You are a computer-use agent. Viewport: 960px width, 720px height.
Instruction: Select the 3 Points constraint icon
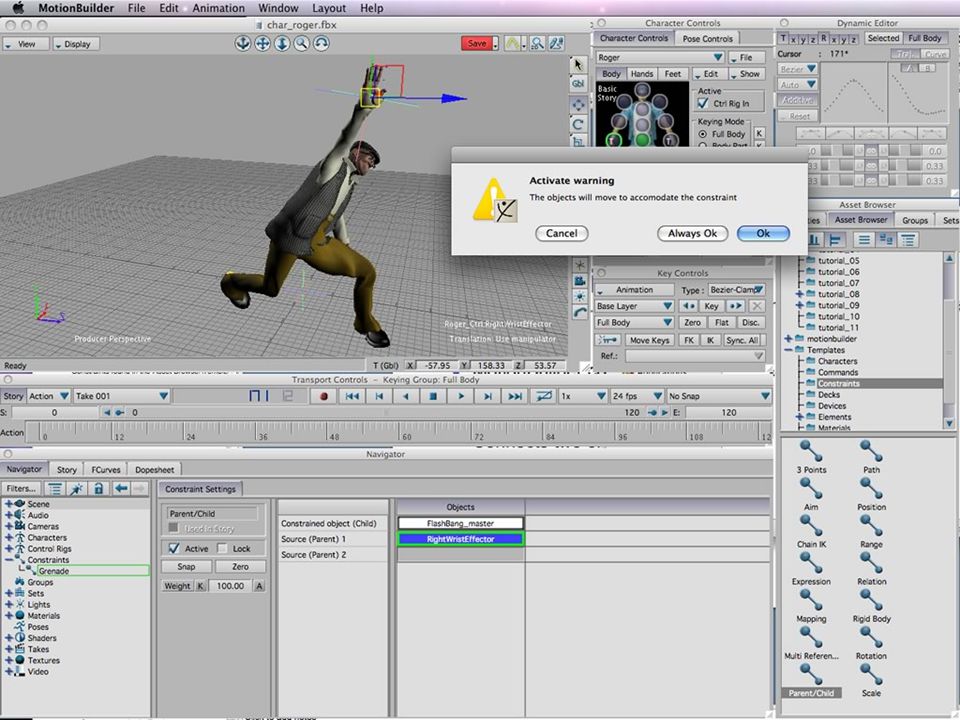point(811,457)
